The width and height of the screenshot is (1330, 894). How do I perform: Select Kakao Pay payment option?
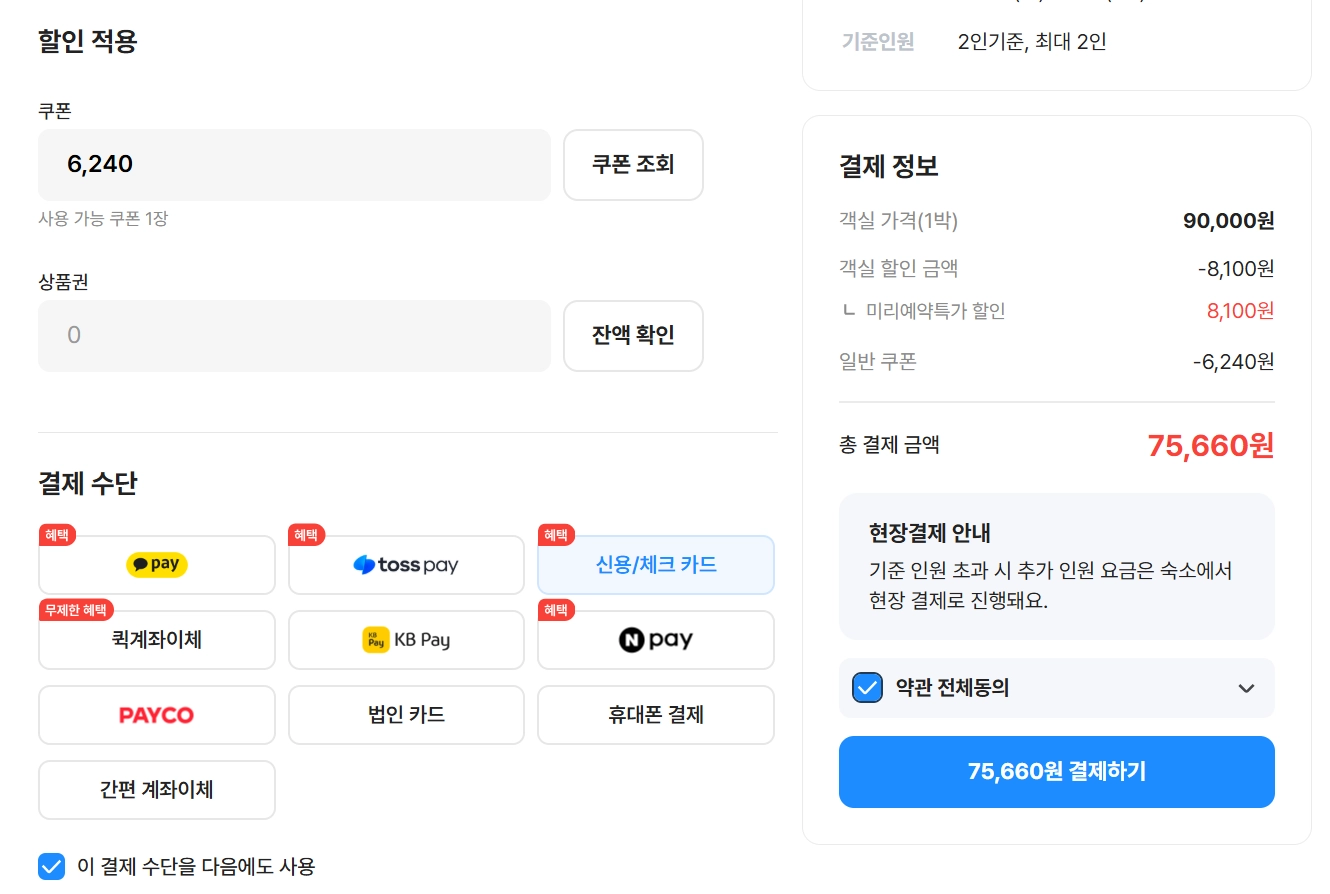[x=157, y=565]
